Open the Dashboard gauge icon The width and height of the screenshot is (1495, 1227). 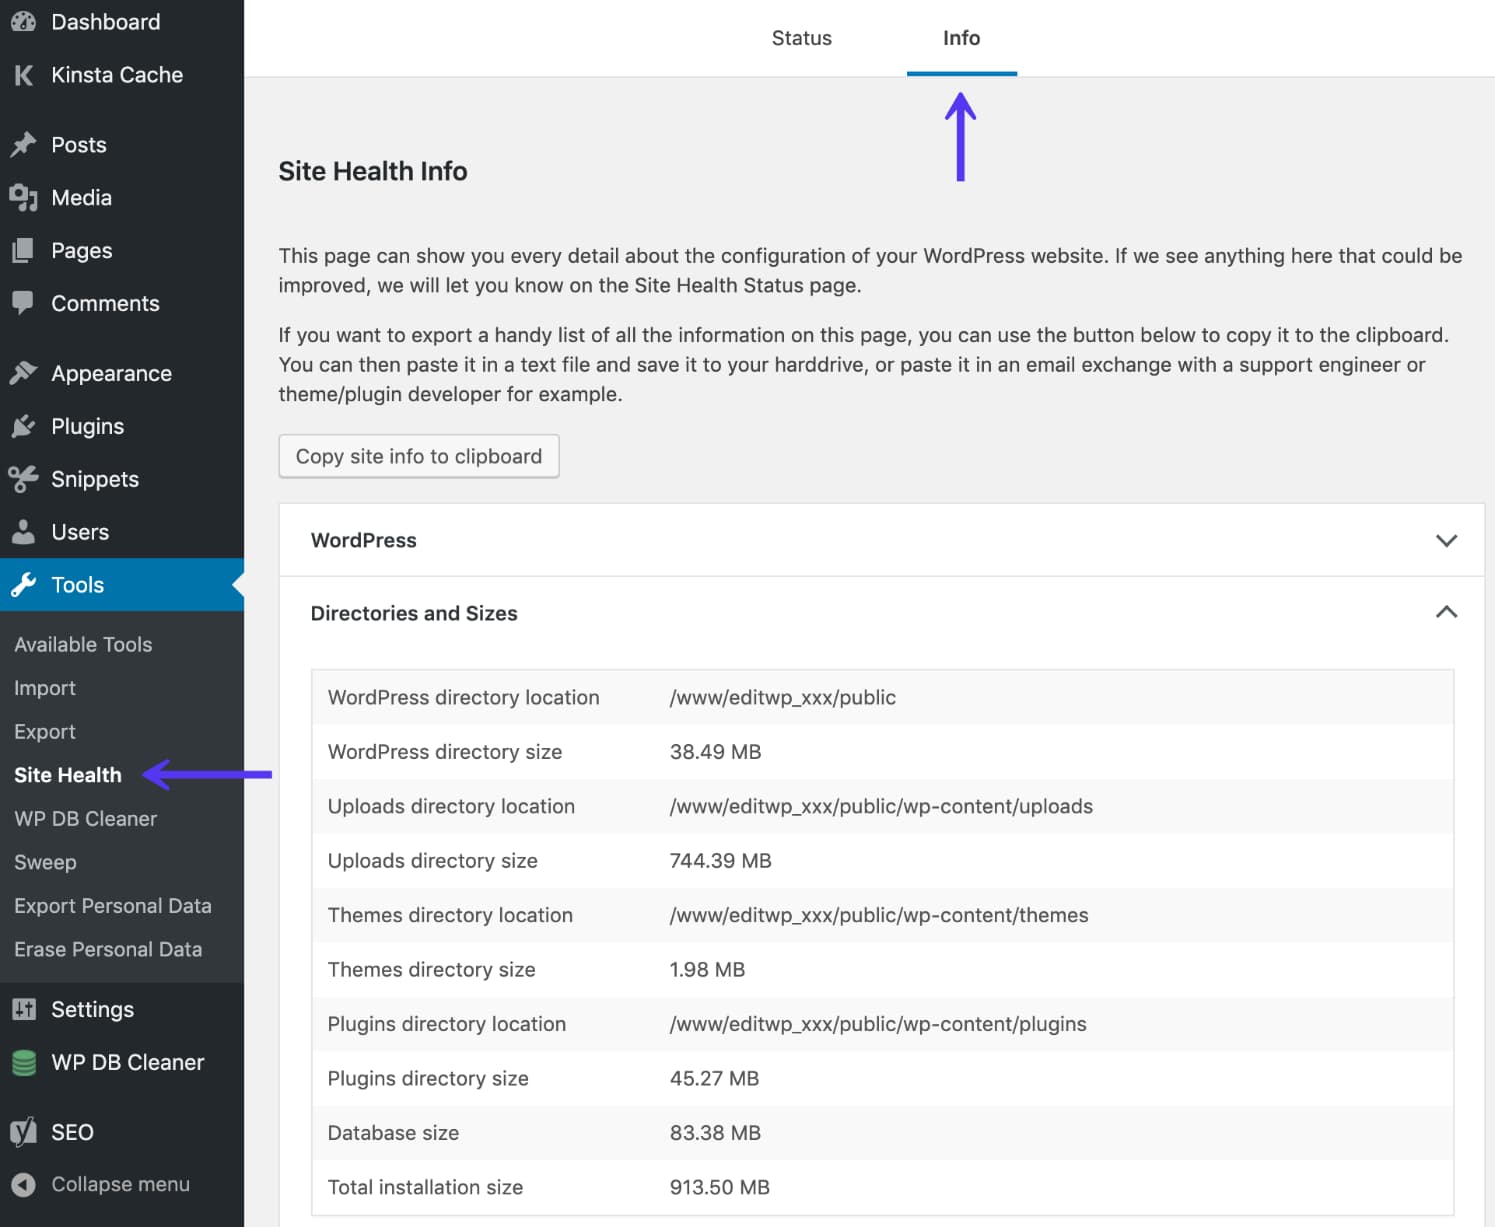pos(23,21)
